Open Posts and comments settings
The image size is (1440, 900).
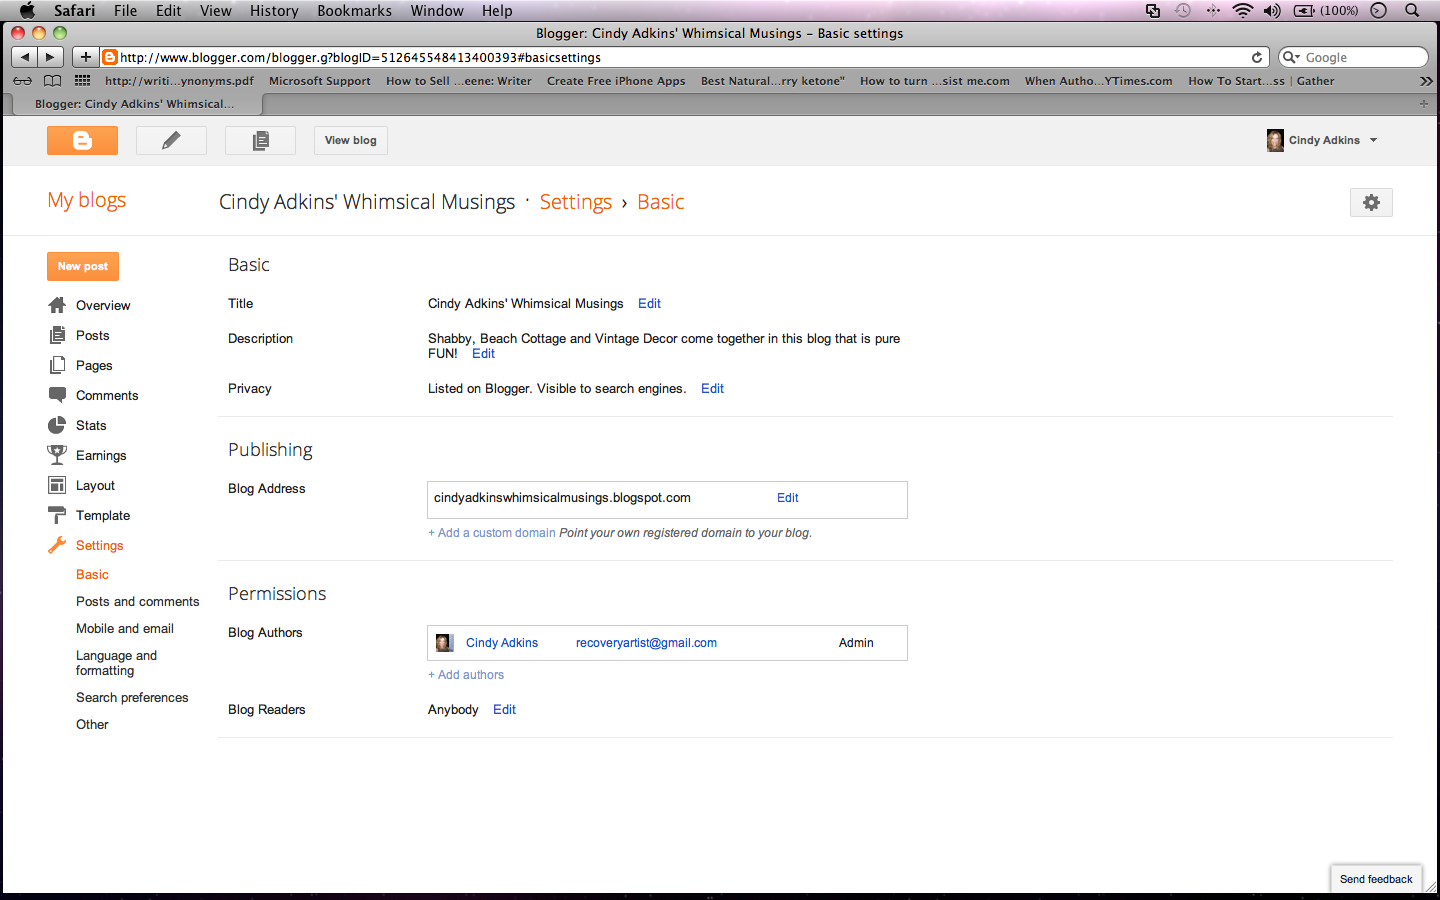[x=137, y=601]
